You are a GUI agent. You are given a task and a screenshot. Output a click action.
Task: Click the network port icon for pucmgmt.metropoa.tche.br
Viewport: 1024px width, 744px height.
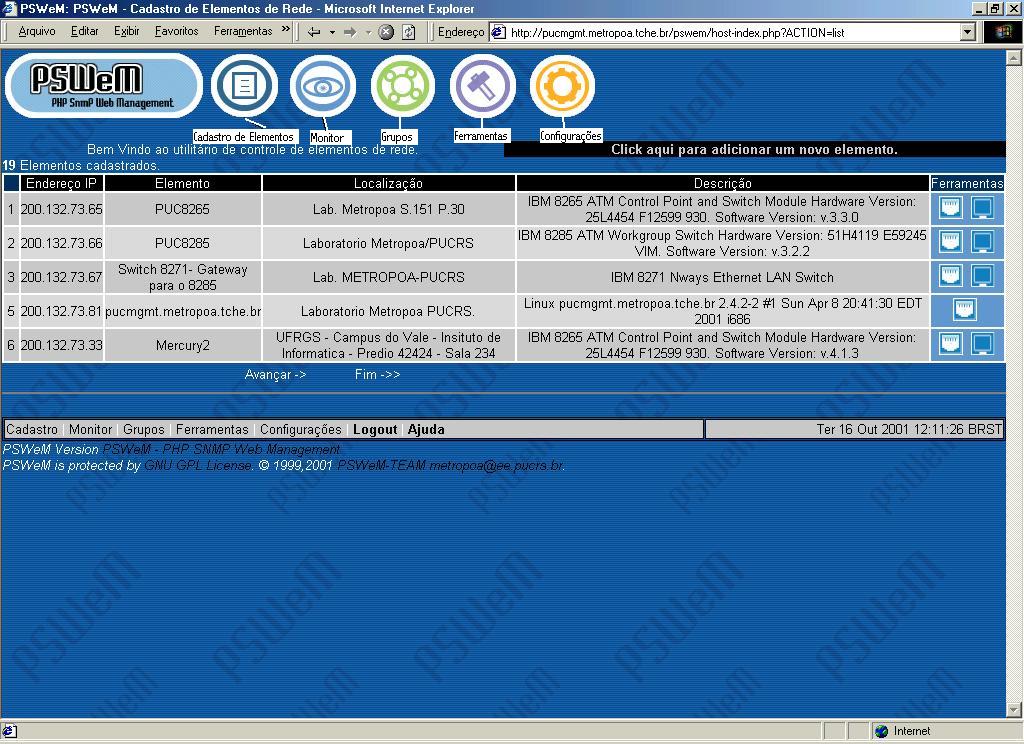point(964,309)
